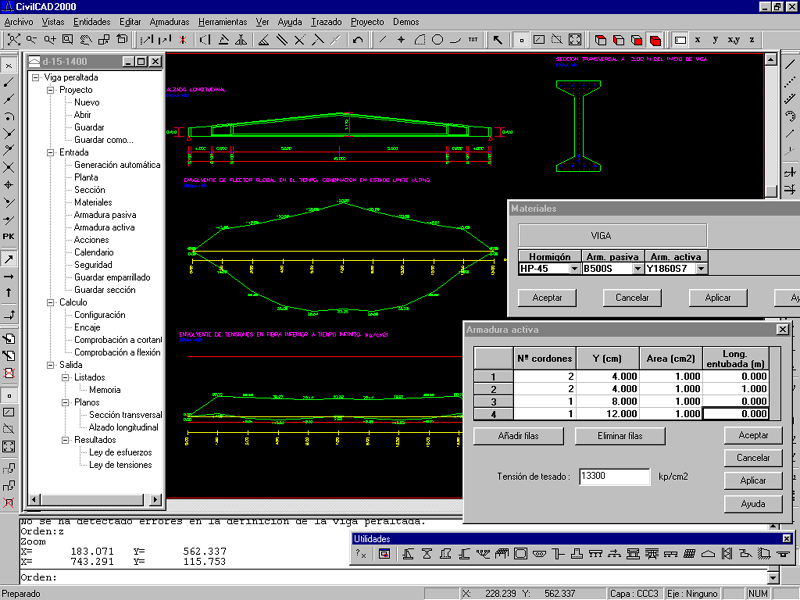Viewport: 800px width, 600px height.
Task: Click the PK tool in left toolbar
Action: (9, 236)
